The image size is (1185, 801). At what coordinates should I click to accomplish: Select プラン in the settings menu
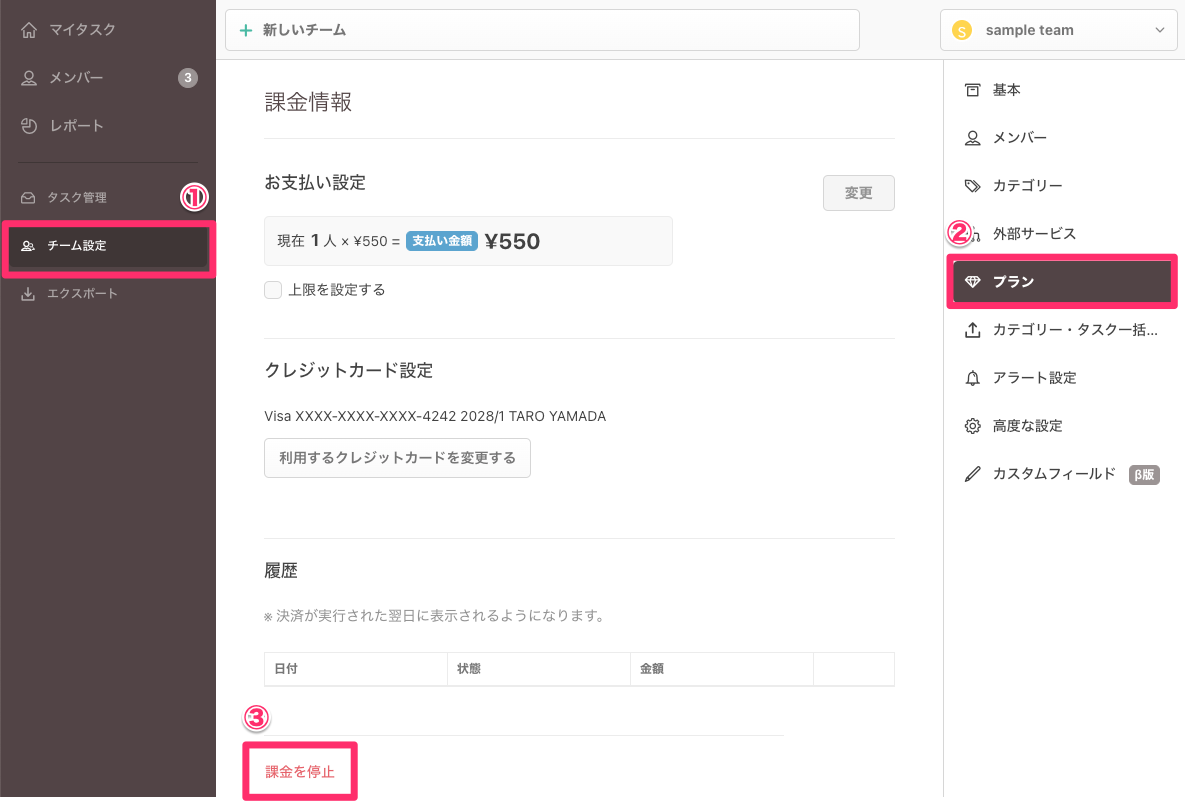click(x=1060, y=282)
